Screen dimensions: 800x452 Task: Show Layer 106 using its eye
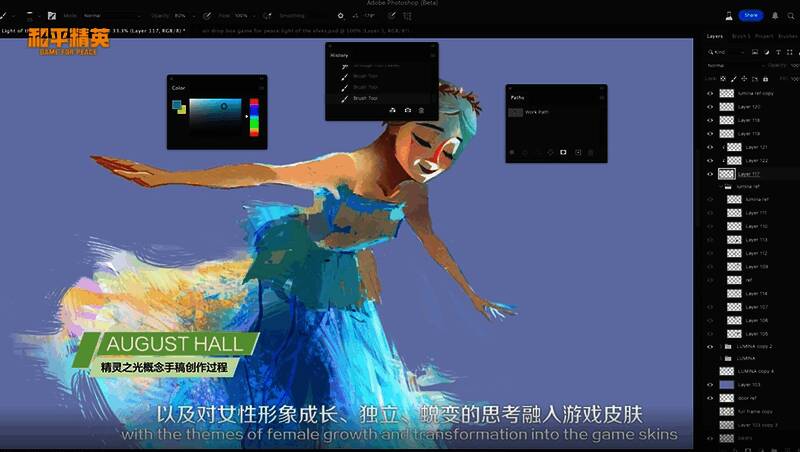click(710, 320)
